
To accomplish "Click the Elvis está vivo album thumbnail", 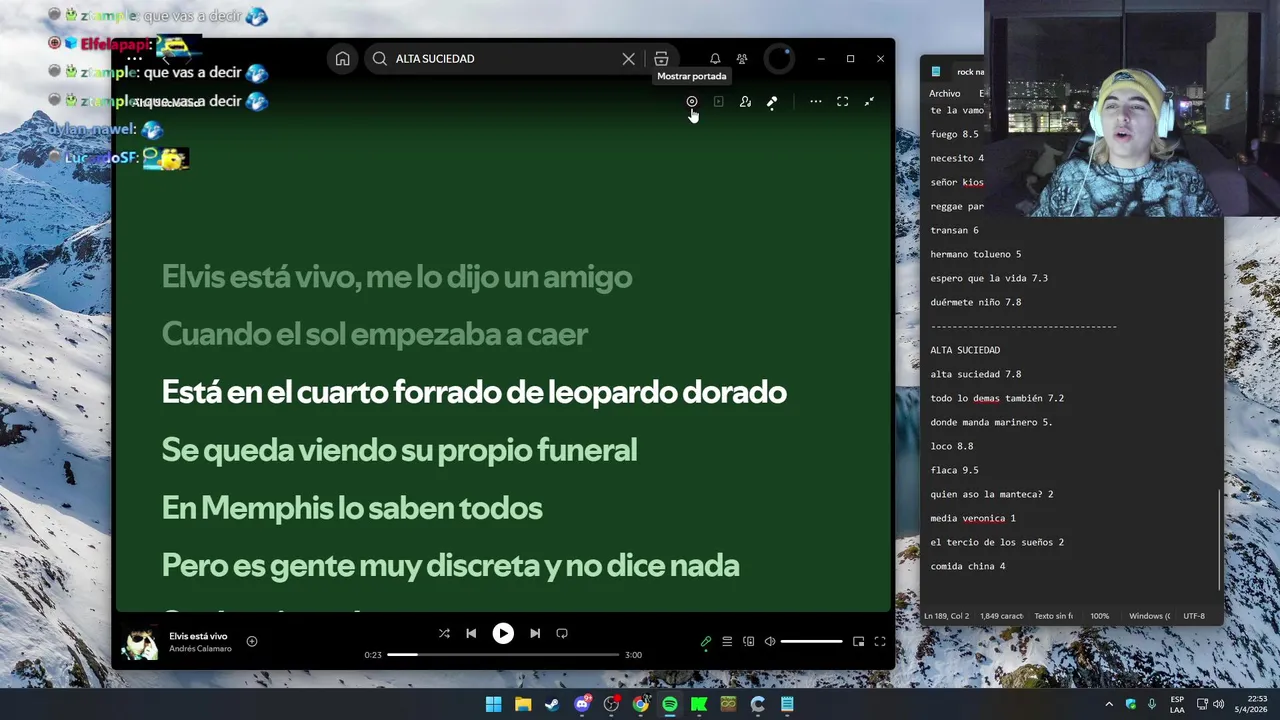I will pos(140,643).
